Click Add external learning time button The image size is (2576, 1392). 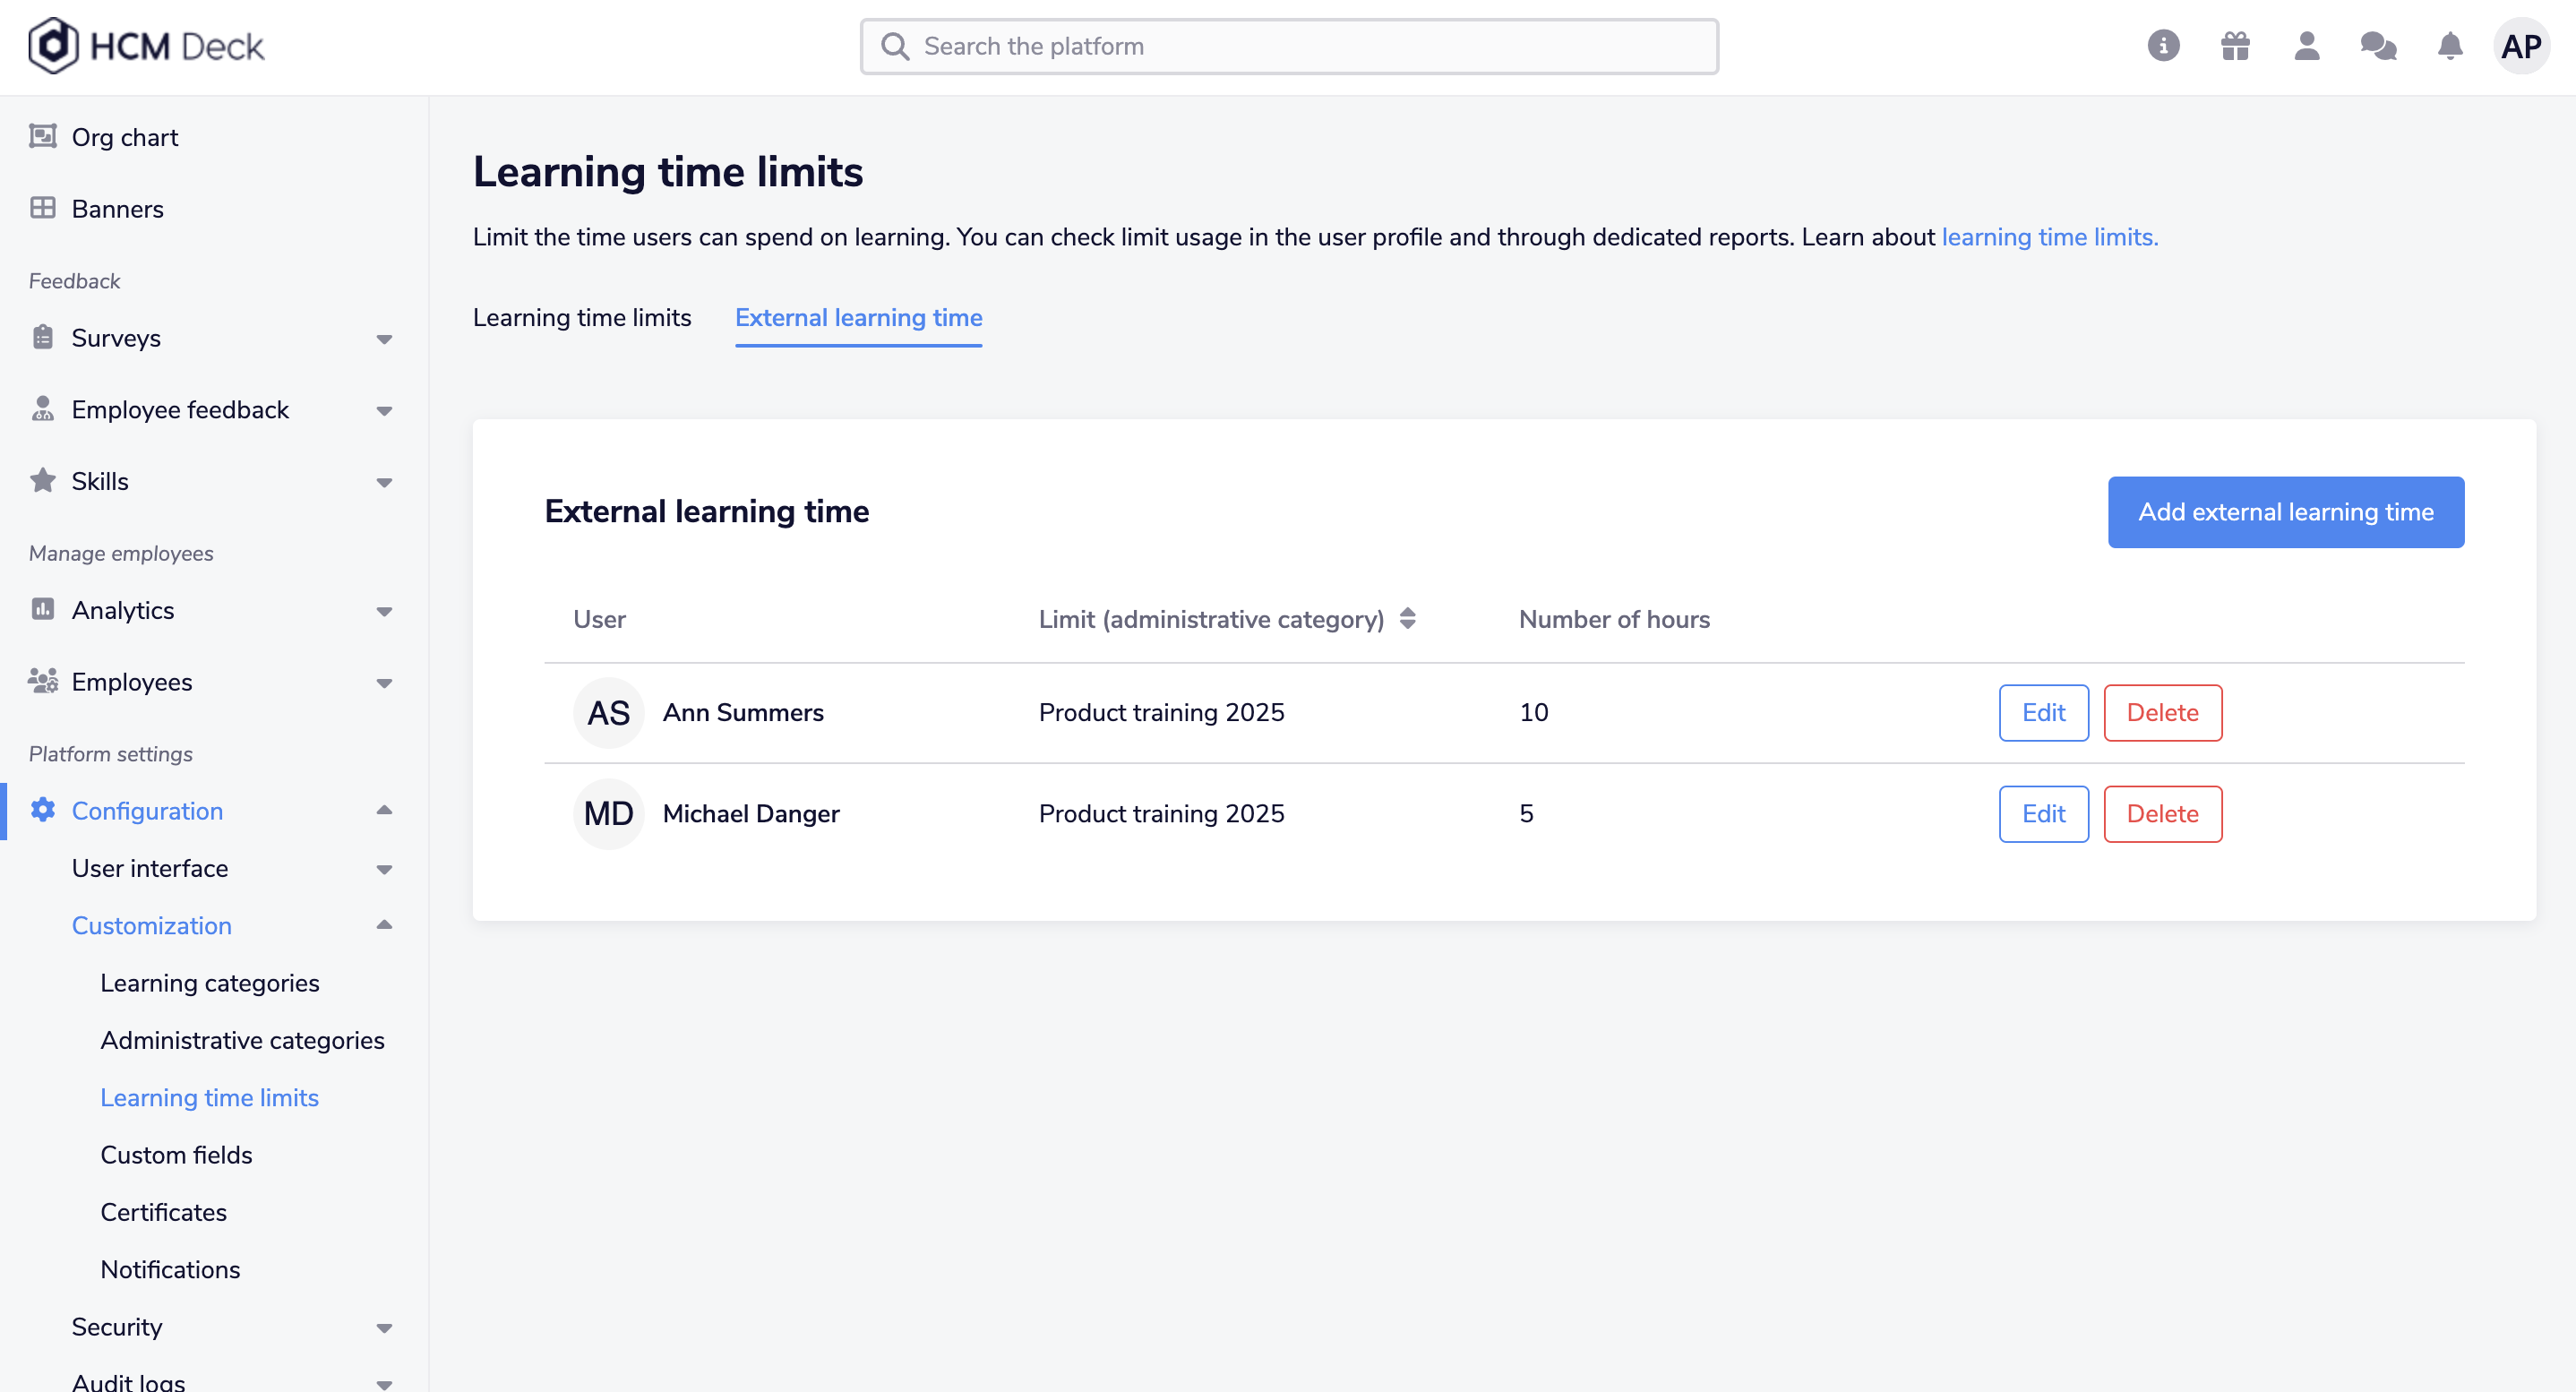2286,512
